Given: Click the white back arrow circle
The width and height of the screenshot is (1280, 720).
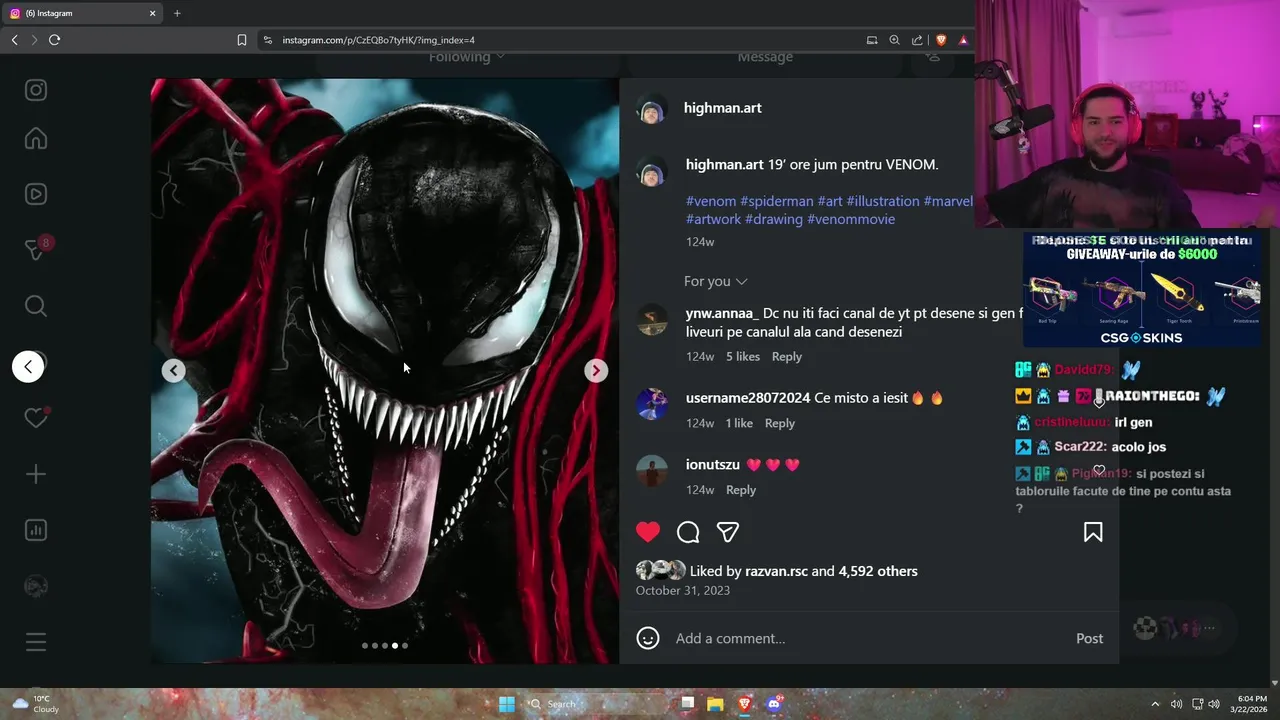Looking at the screenshot, I should pos(28,367).
